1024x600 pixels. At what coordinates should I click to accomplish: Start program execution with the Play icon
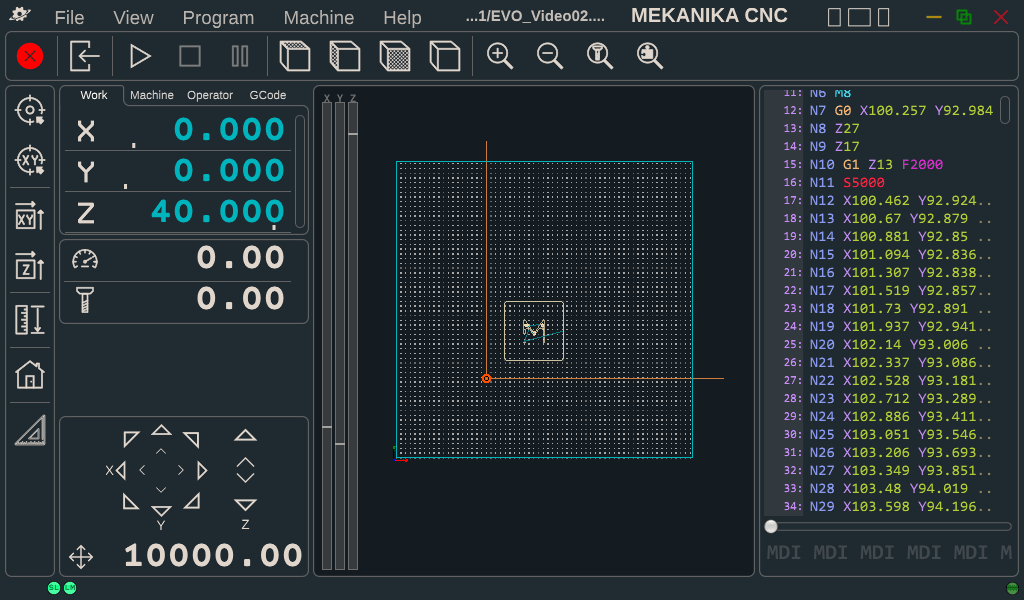click(140, 56)
